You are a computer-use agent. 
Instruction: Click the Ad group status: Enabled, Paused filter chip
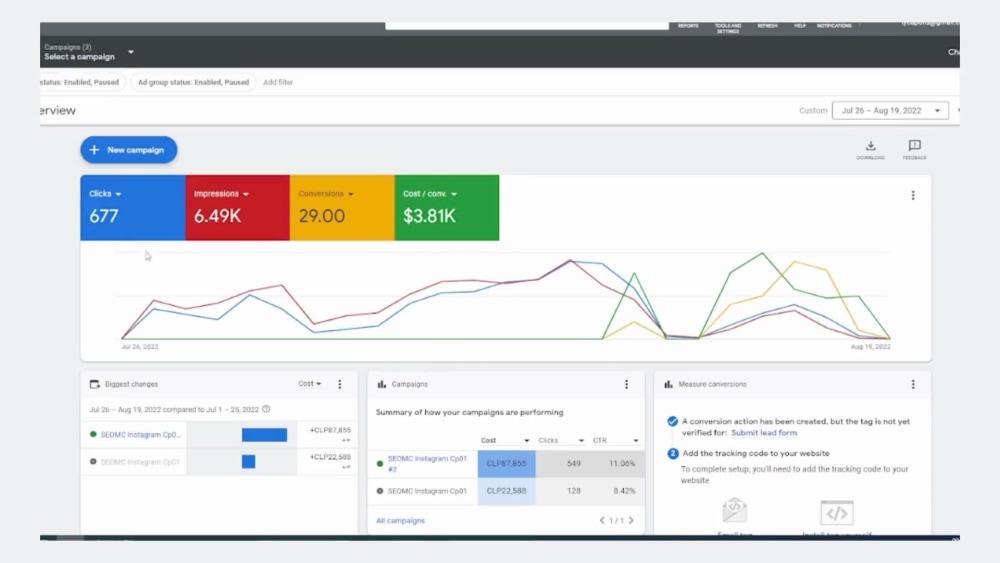pyautogui.click(x=193, y=82)
